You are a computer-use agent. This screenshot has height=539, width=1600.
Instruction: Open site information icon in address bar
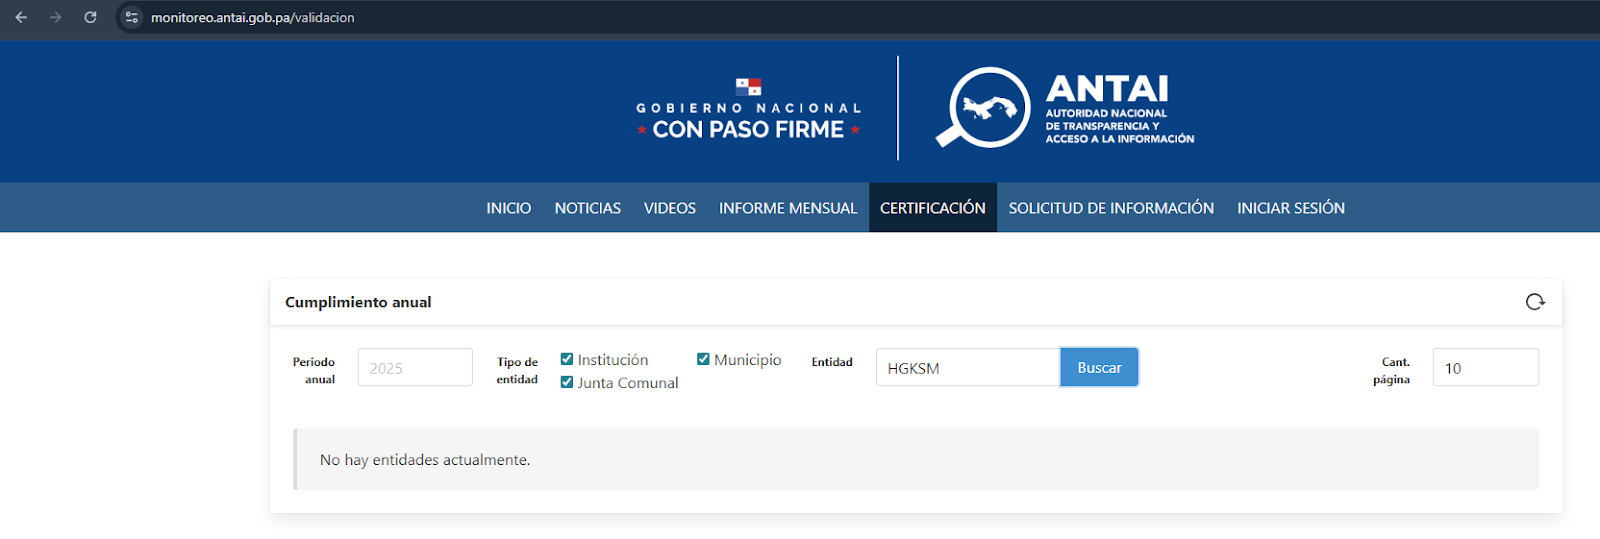[132, 17]
